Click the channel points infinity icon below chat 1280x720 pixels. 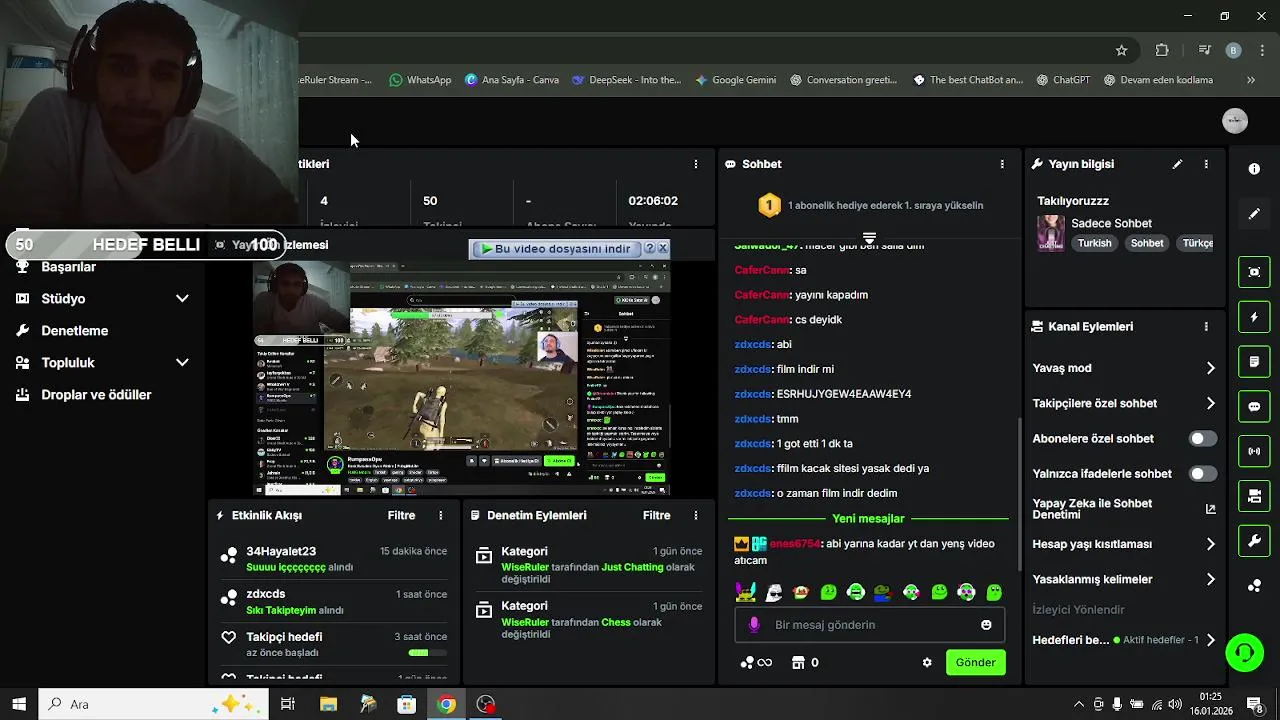tap(756, 663)
